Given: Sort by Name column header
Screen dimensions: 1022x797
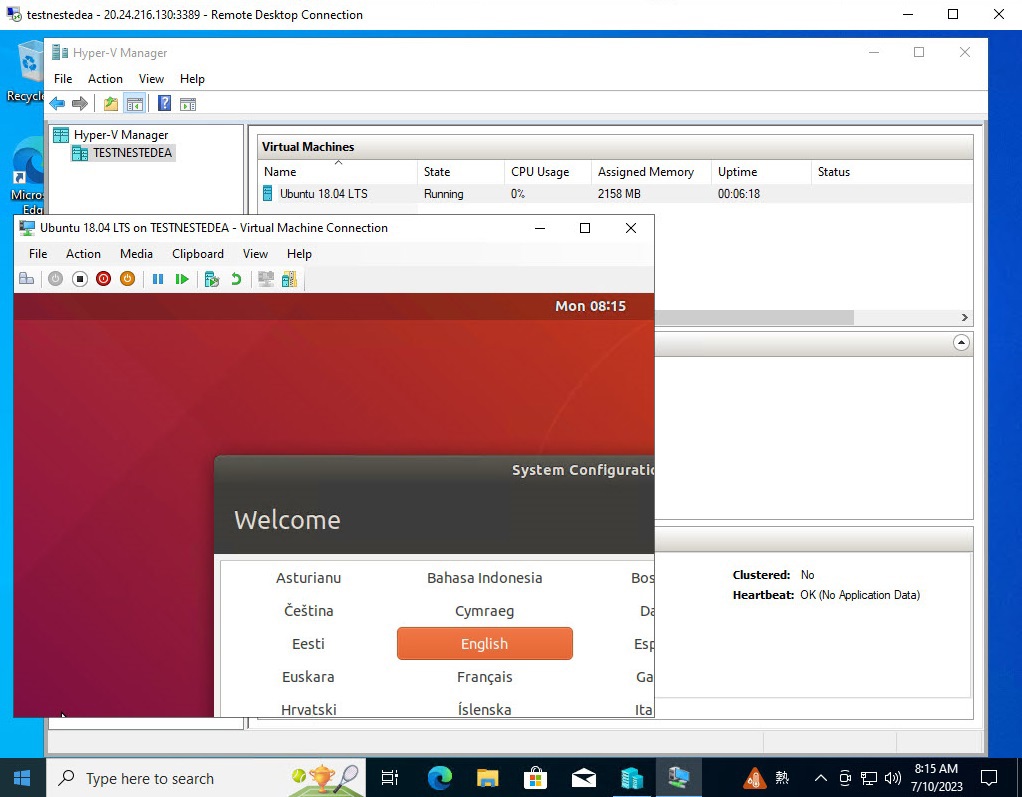Looking at the screenshot, I should click(x=338, y=172).
